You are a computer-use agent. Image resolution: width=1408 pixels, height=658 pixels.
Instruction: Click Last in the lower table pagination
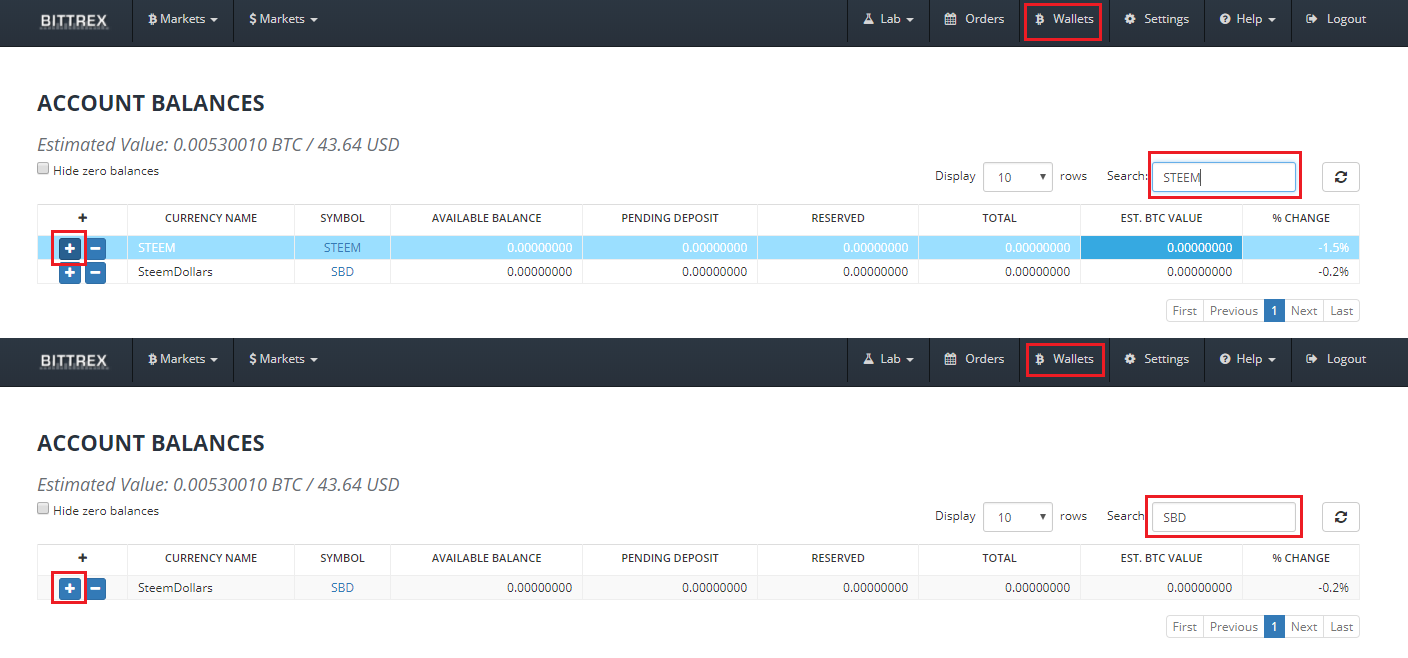click(x=1342, y=627)
